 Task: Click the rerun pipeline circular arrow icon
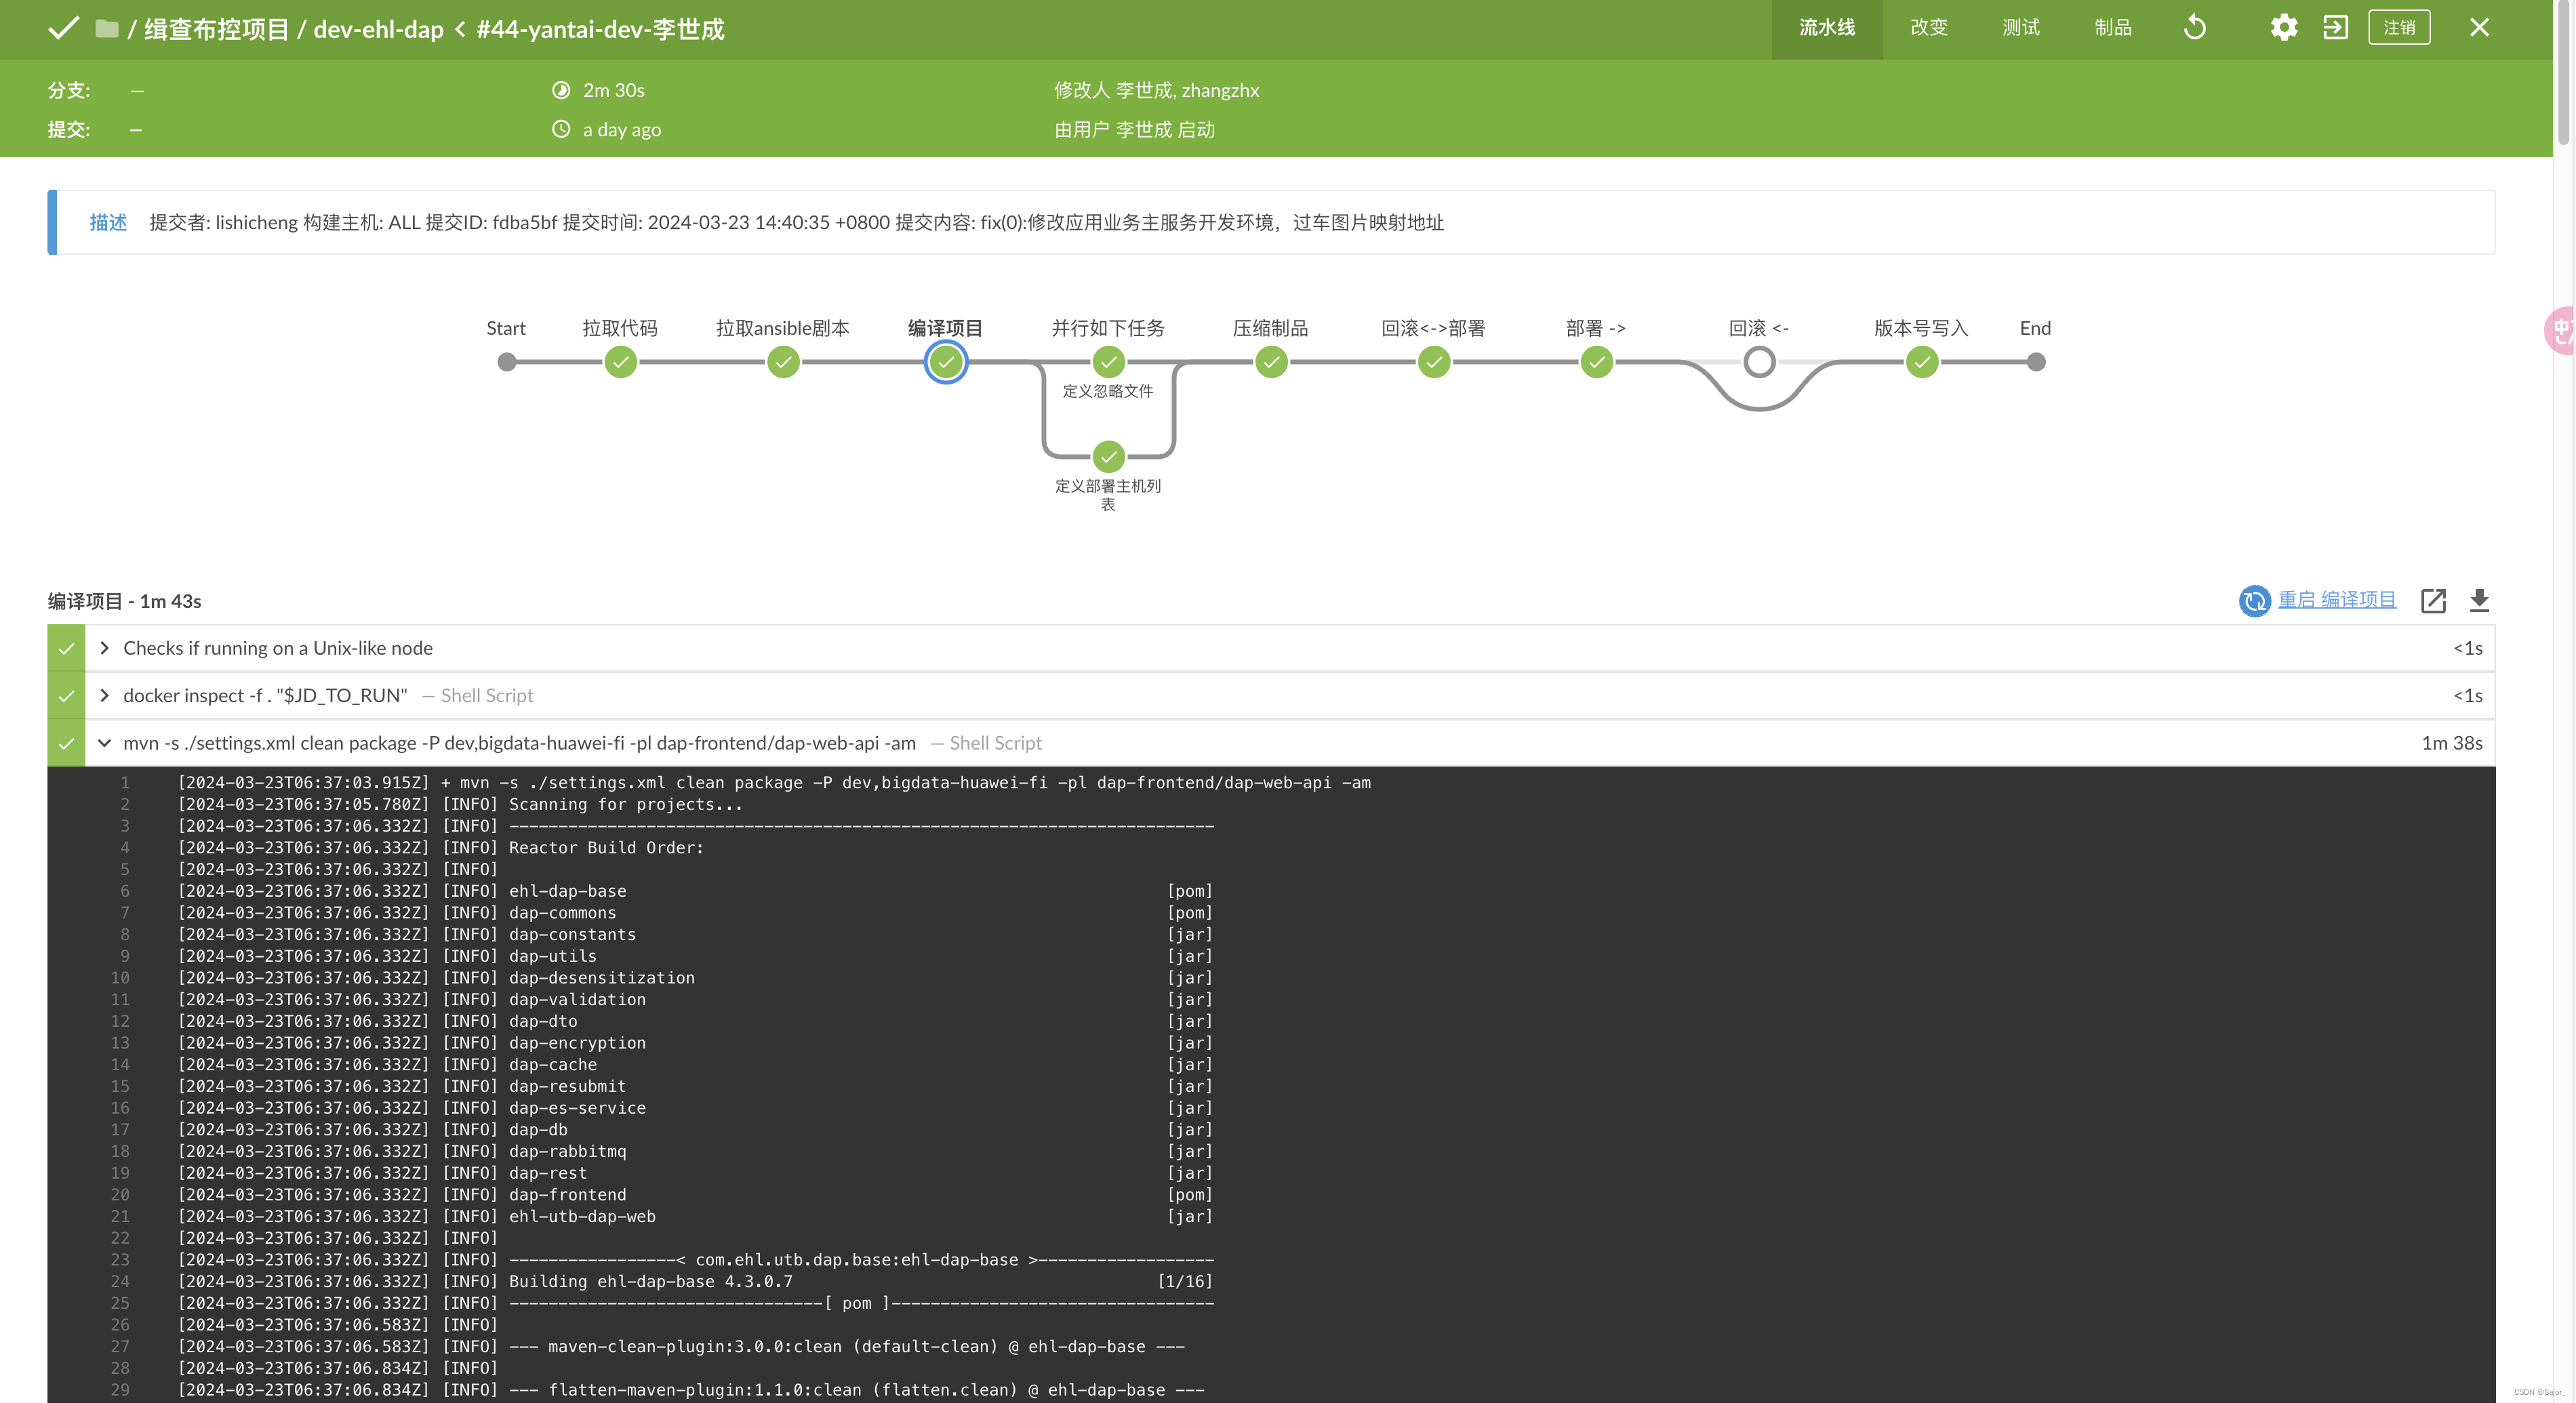pyautogui.click(x=2194, y=27)
